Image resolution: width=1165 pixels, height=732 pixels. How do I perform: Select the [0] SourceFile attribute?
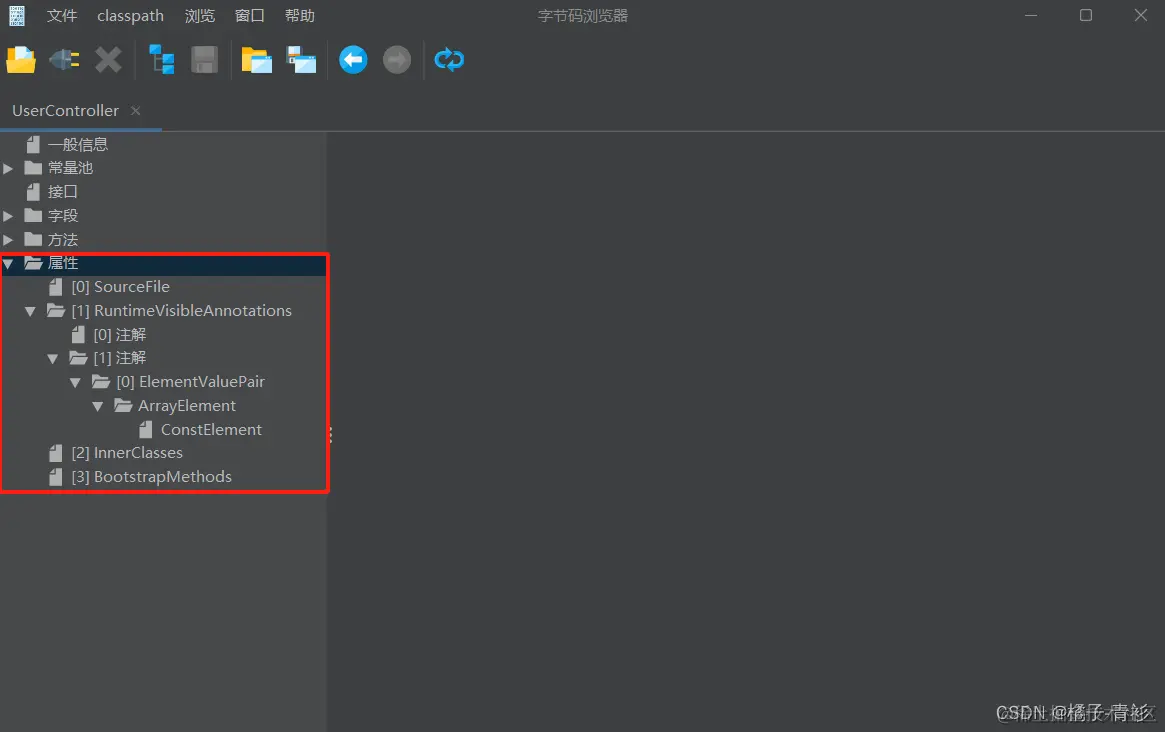(120, 287)
